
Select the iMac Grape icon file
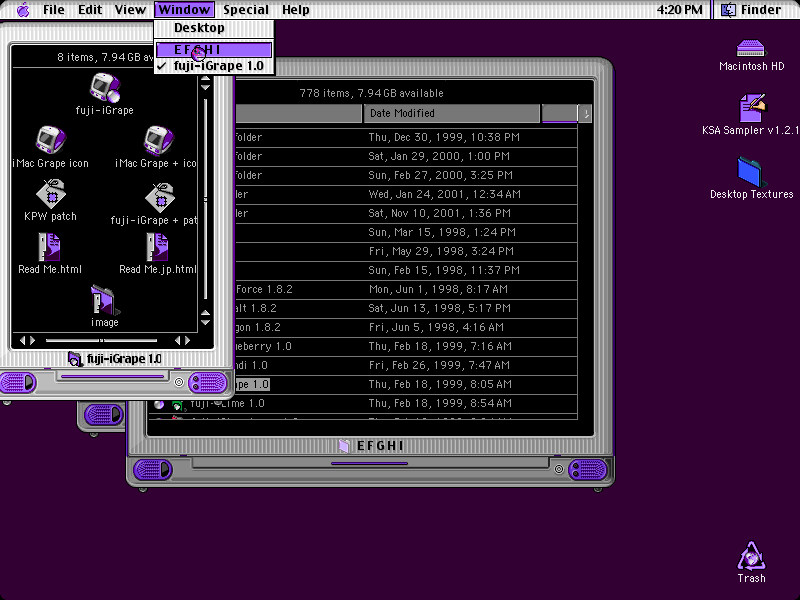(x=51, y=140)
